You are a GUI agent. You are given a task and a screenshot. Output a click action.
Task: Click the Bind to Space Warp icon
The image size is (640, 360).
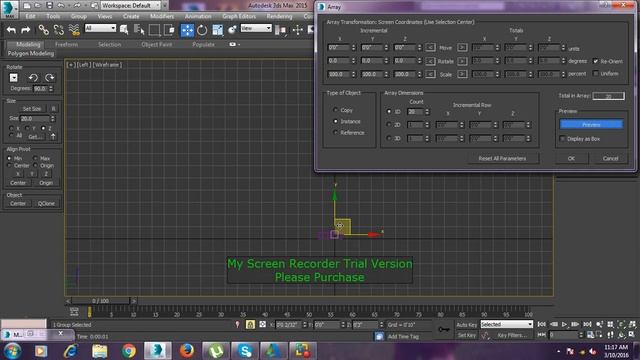pyautogui.click(x=74, y=30)
